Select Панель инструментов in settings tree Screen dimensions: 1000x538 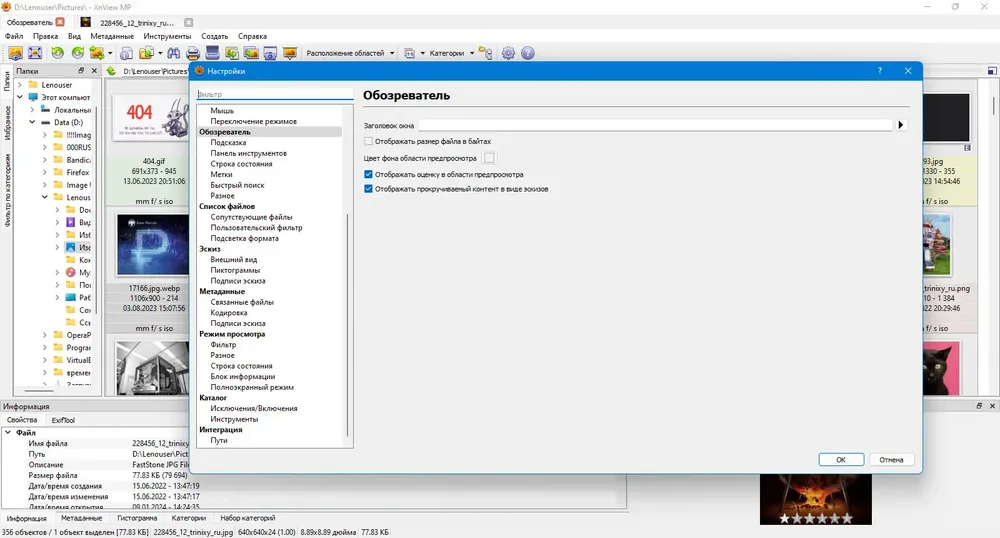pos(249,153)
